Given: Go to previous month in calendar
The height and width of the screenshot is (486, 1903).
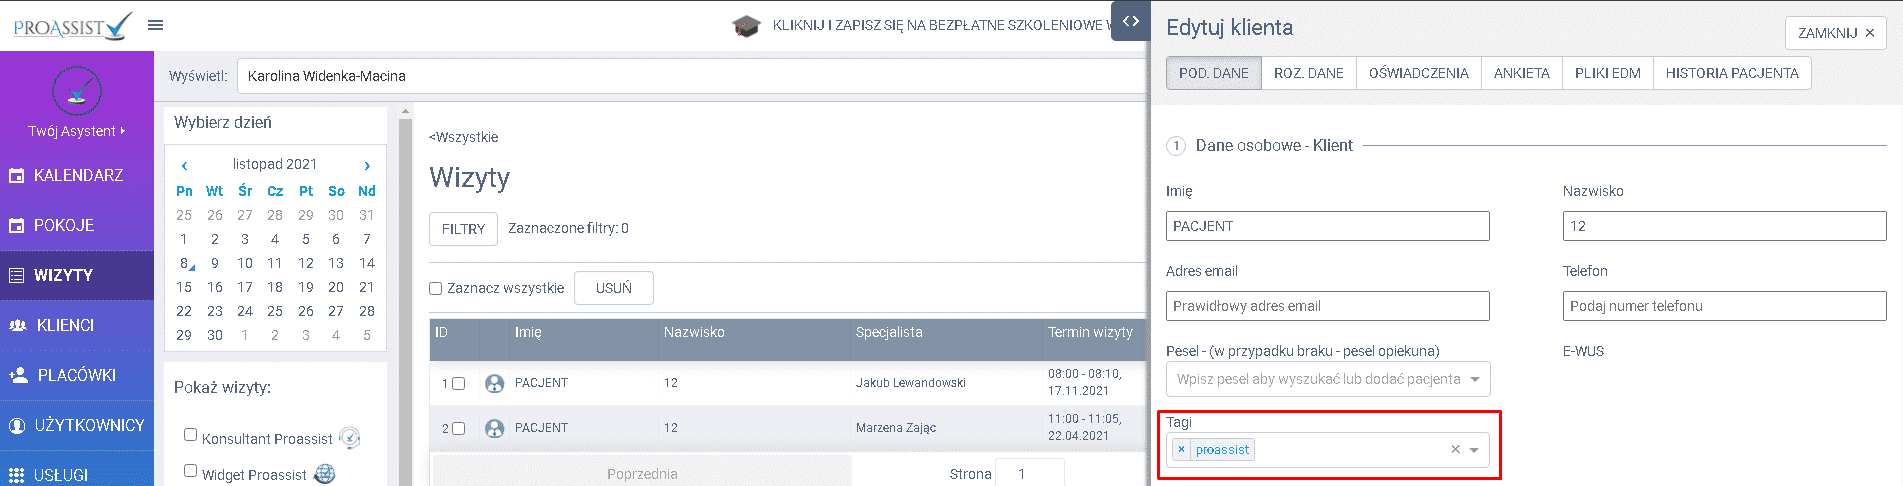Looking at the screenshot, I should click(x=184, y=165).
